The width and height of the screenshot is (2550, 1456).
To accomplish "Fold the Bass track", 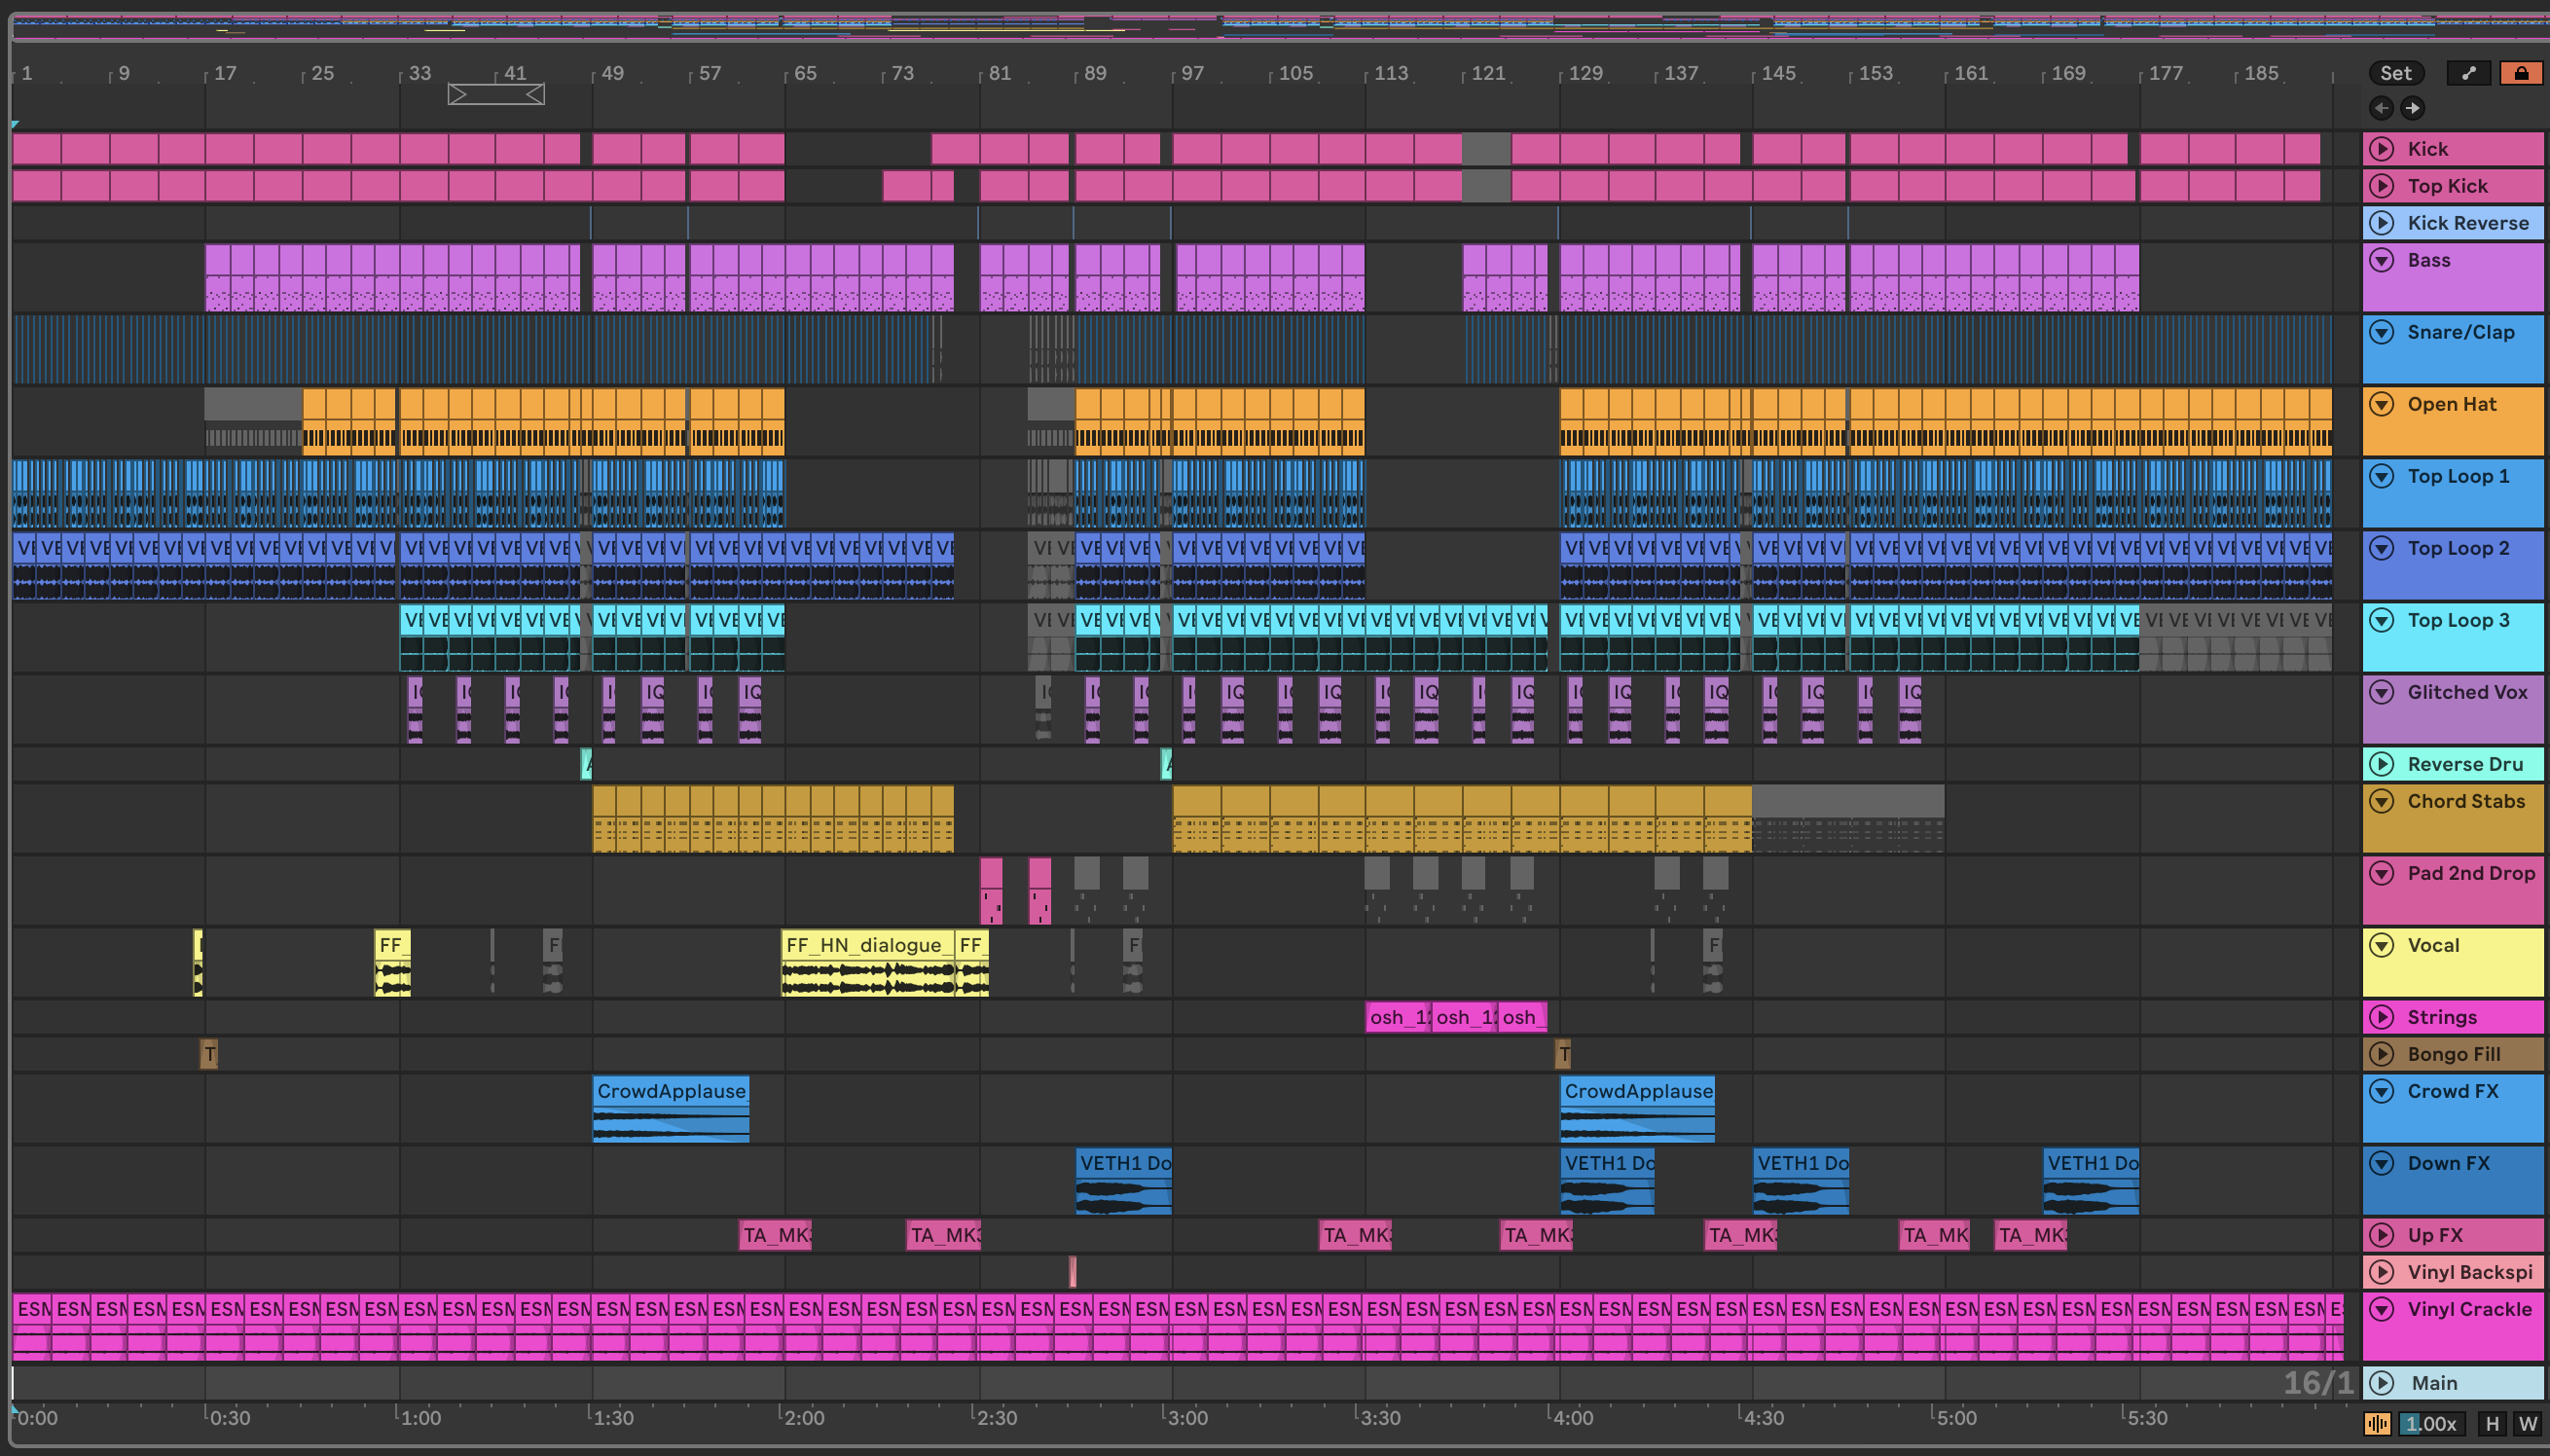I will pos(2382,260).
